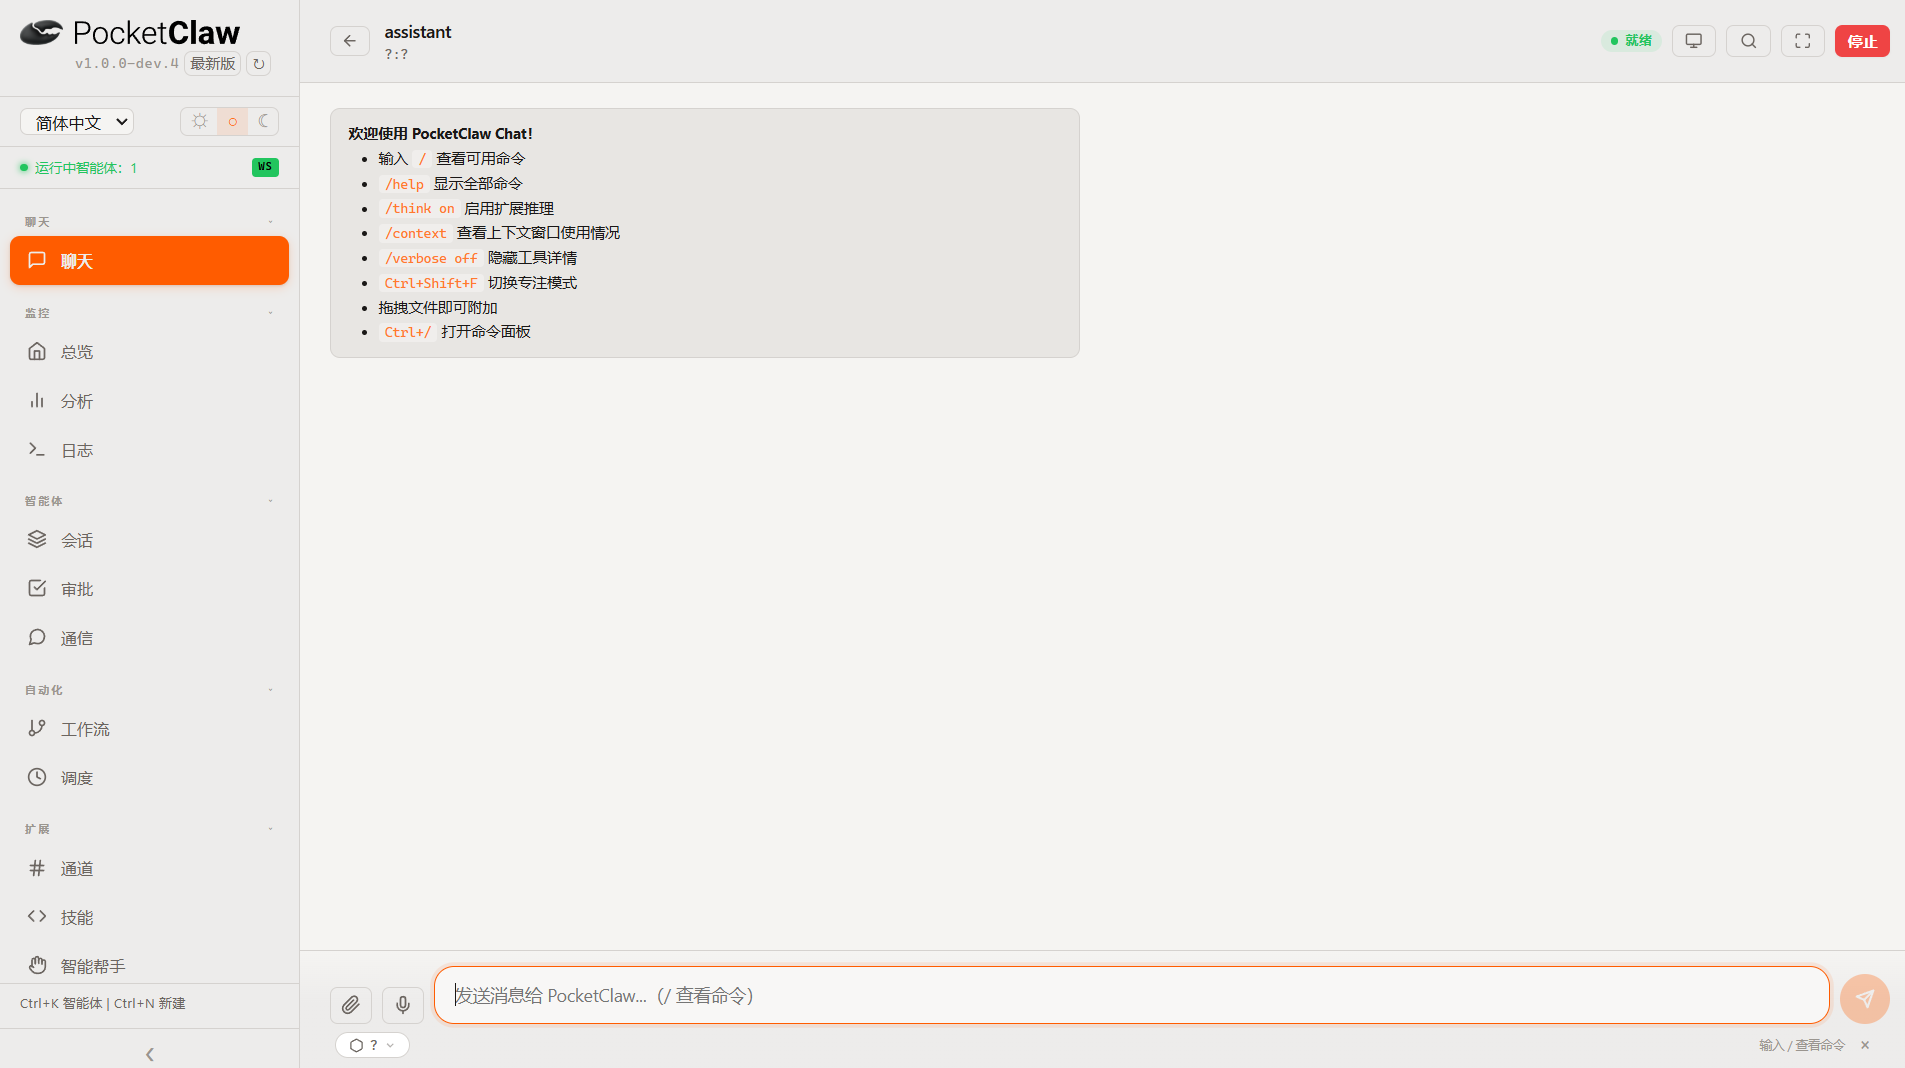Switch to dark theme moon icon
The width and height of the screenshot is (1905, 1068).
pyautogui.click(x=263, y=121)
